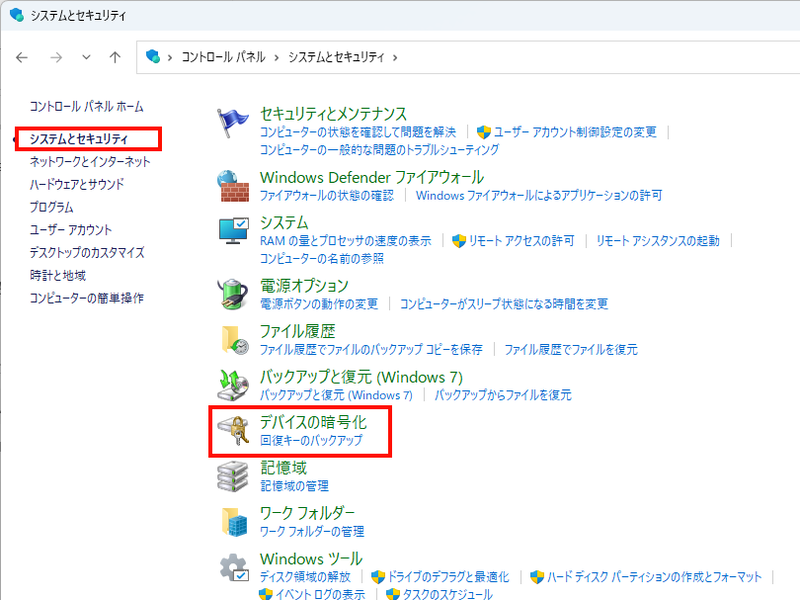Click コンピューターの一般的な問題のトラブルシューティング link
800x600 pixels.
(x=379, y=149)
